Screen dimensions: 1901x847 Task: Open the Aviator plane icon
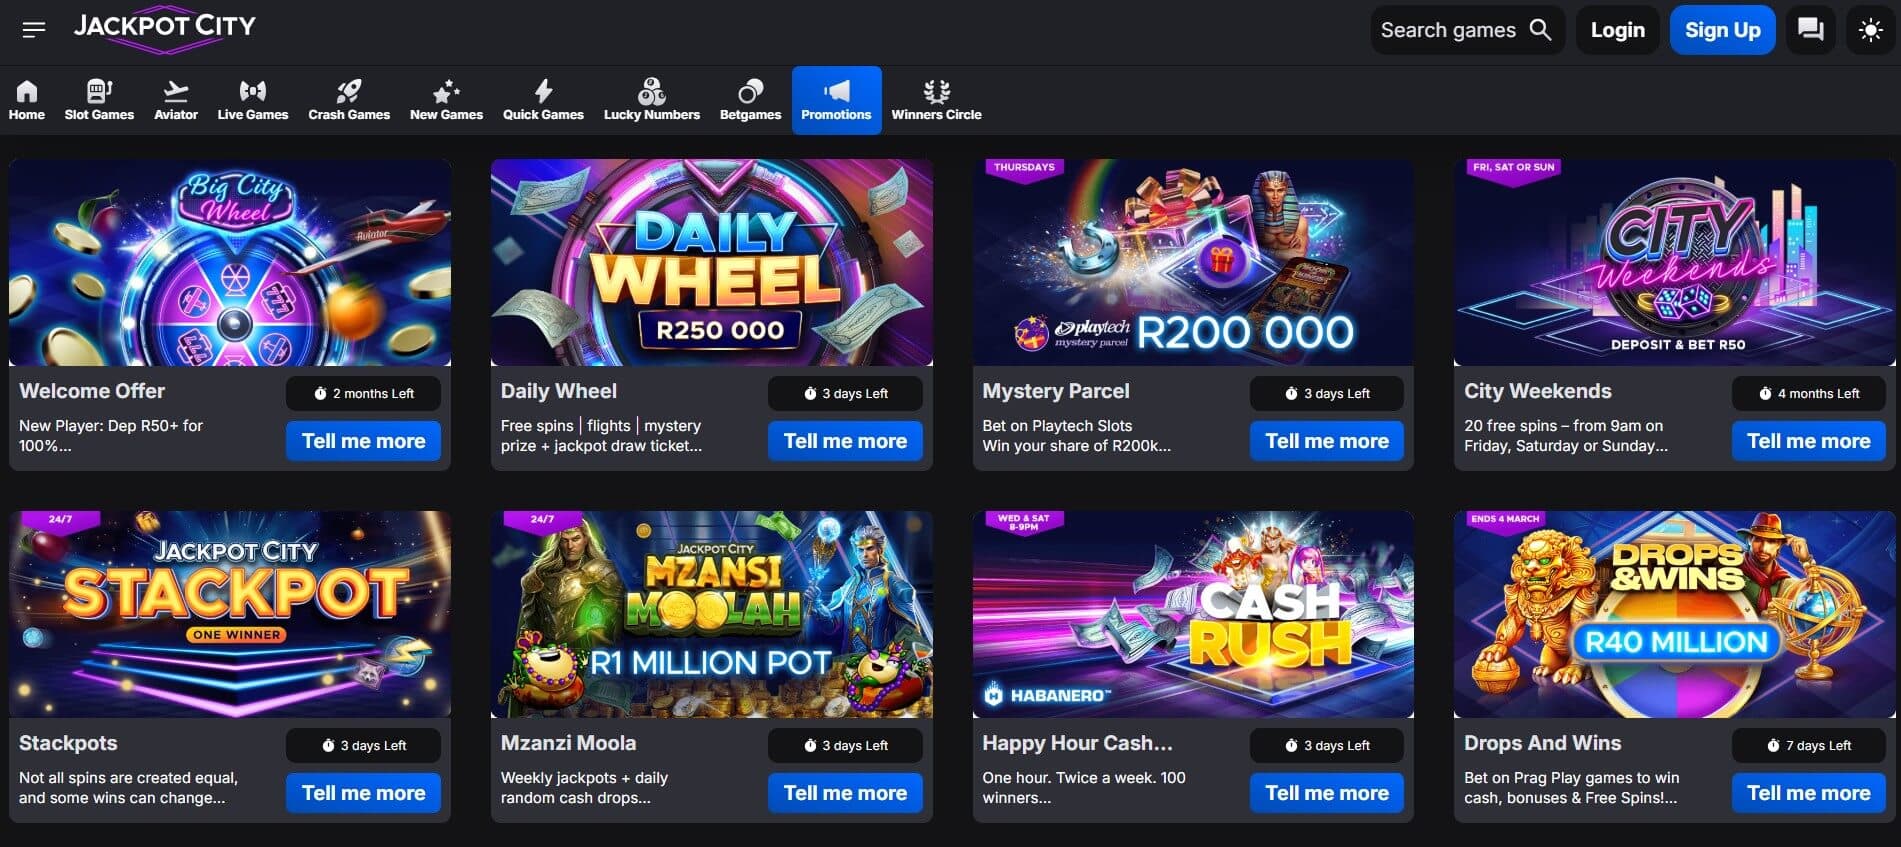tap(176, 92)
